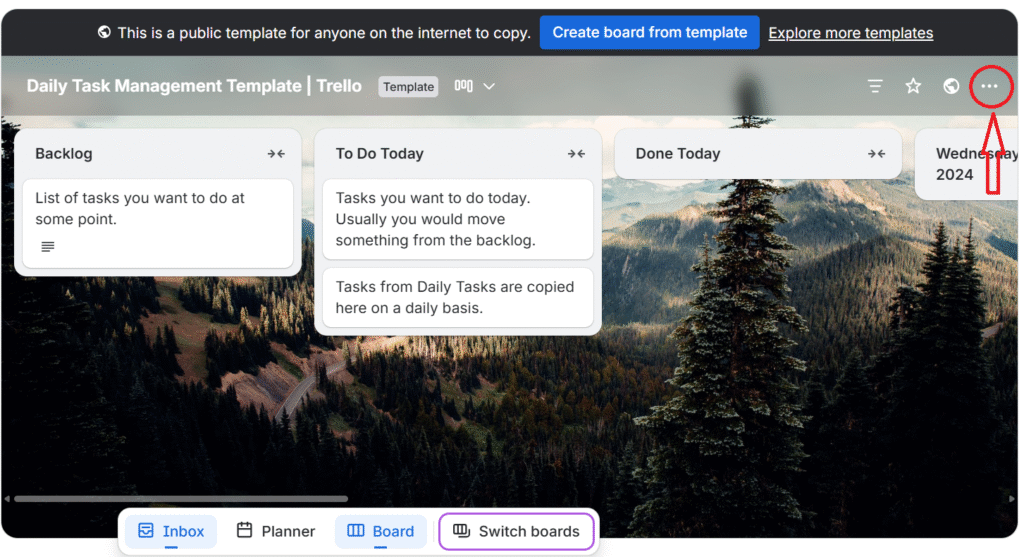This screenshot has height=557, width=1024.
Task: Star the Daily Task Management board
Action: [913, 86]
